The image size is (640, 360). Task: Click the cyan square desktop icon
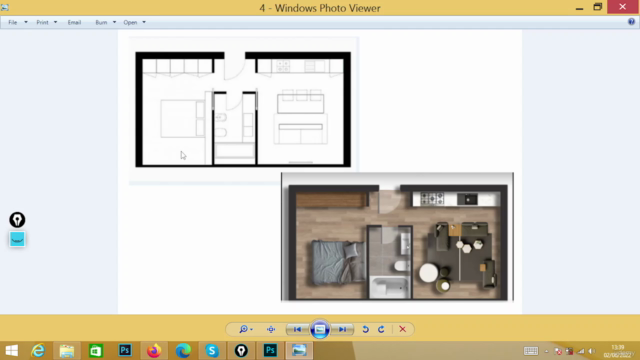click(17, 239)
